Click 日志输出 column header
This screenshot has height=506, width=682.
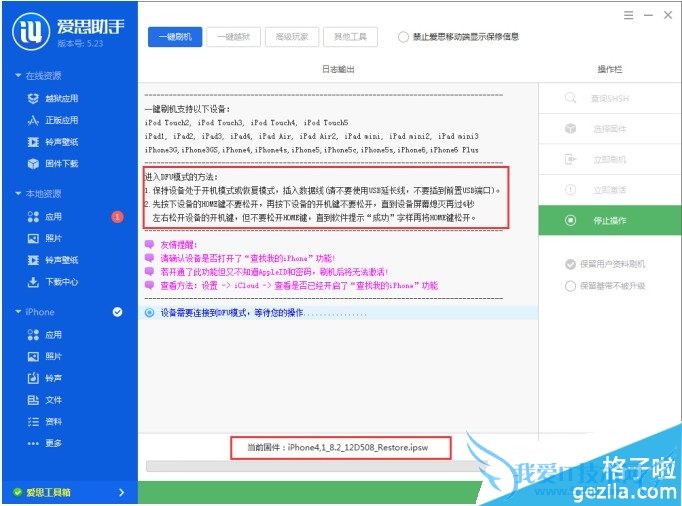338,69
